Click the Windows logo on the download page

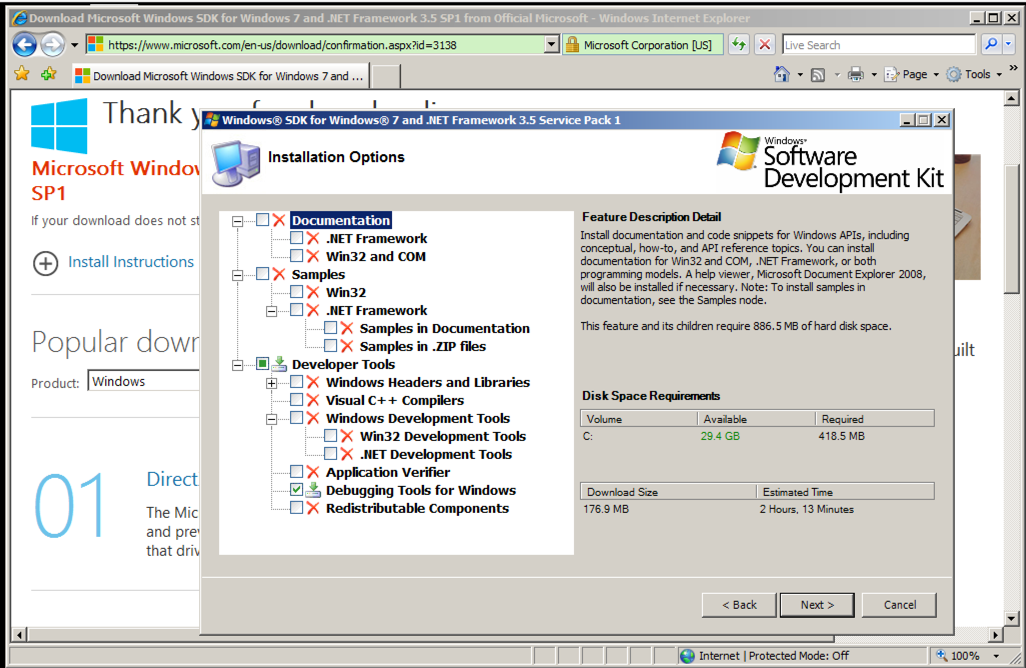tap(59, 126)
